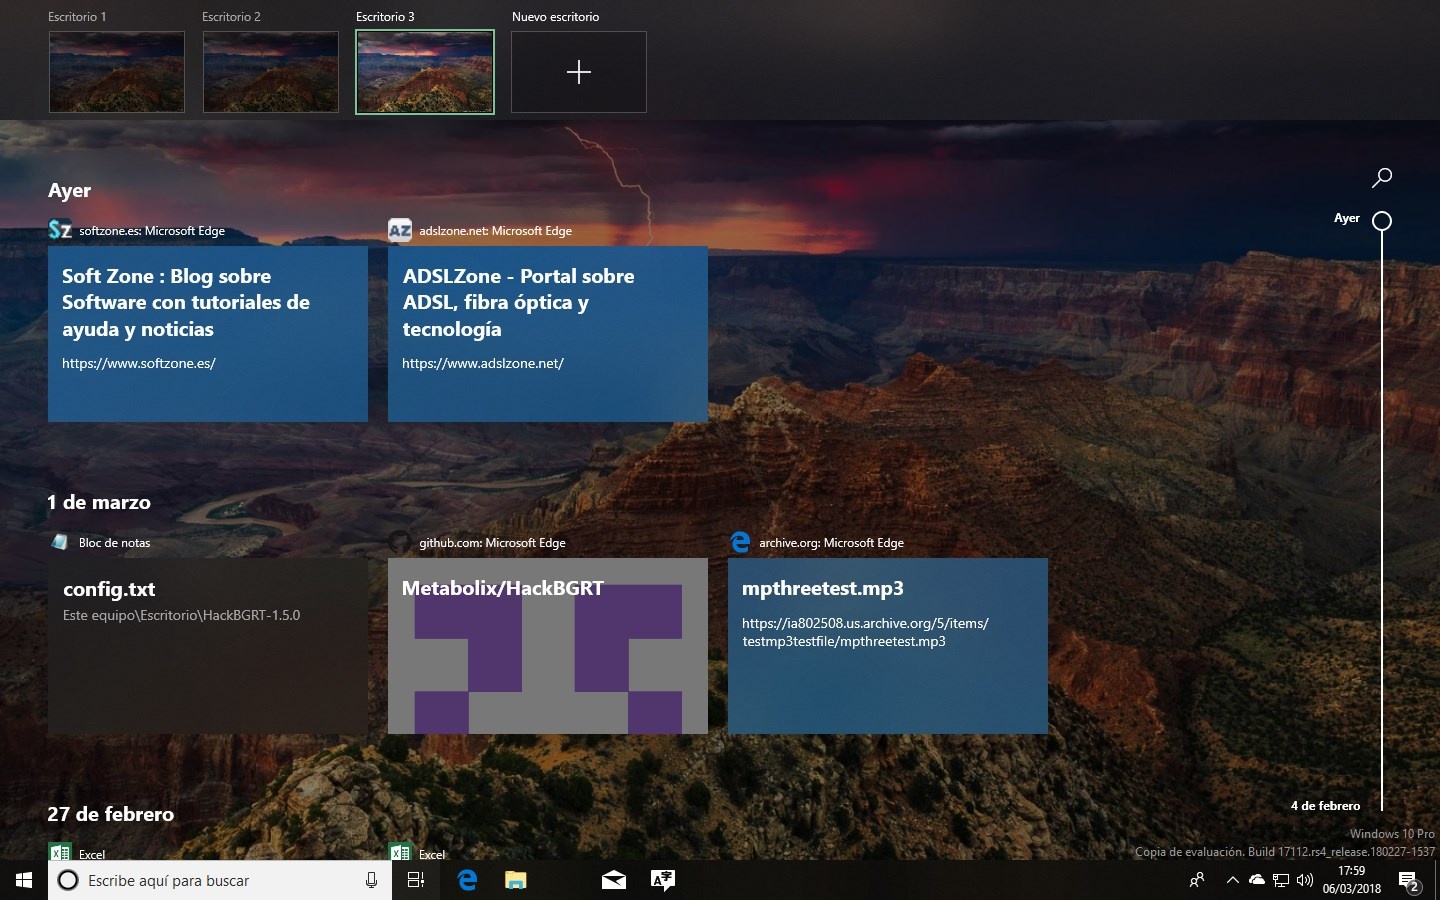This screenshot has height=900, width=1440.
Task: Click the Cortana circle icon
Action: [68, 880]
